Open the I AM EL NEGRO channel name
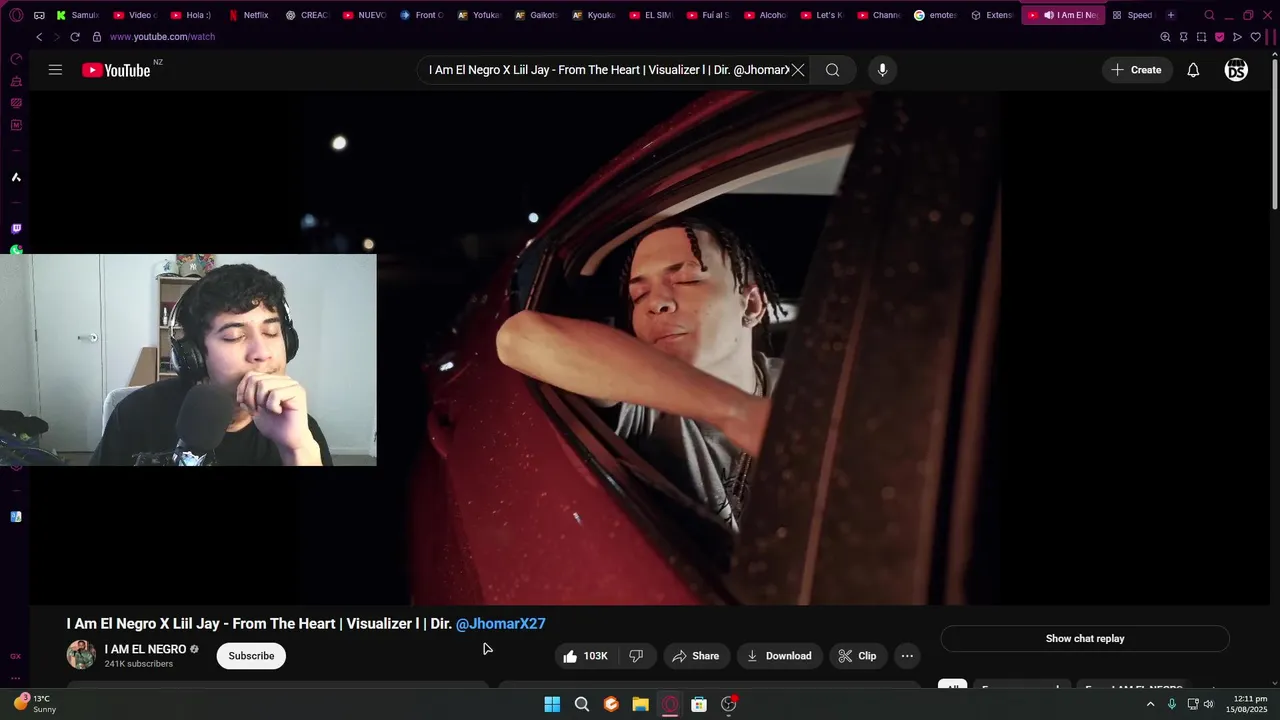 pos(145,649)
